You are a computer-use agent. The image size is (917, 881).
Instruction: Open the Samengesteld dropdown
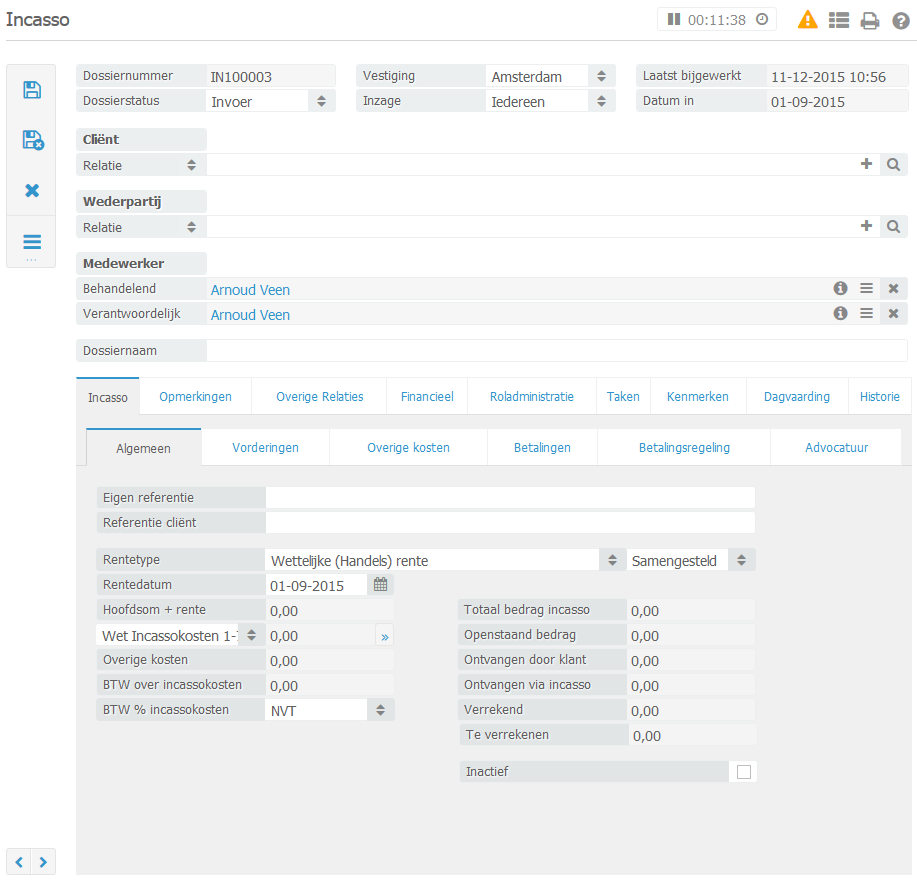coord(691,560)
